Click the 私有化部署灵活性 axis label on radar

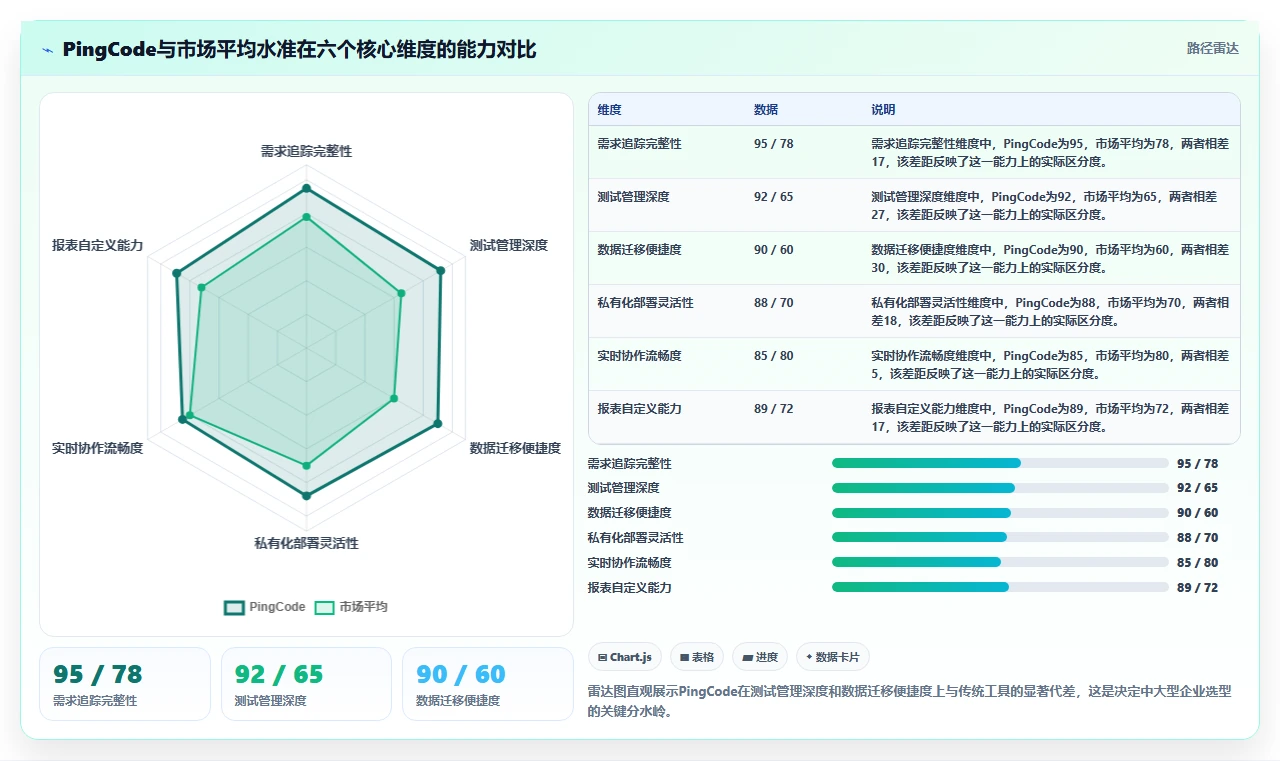pos(306,543)
